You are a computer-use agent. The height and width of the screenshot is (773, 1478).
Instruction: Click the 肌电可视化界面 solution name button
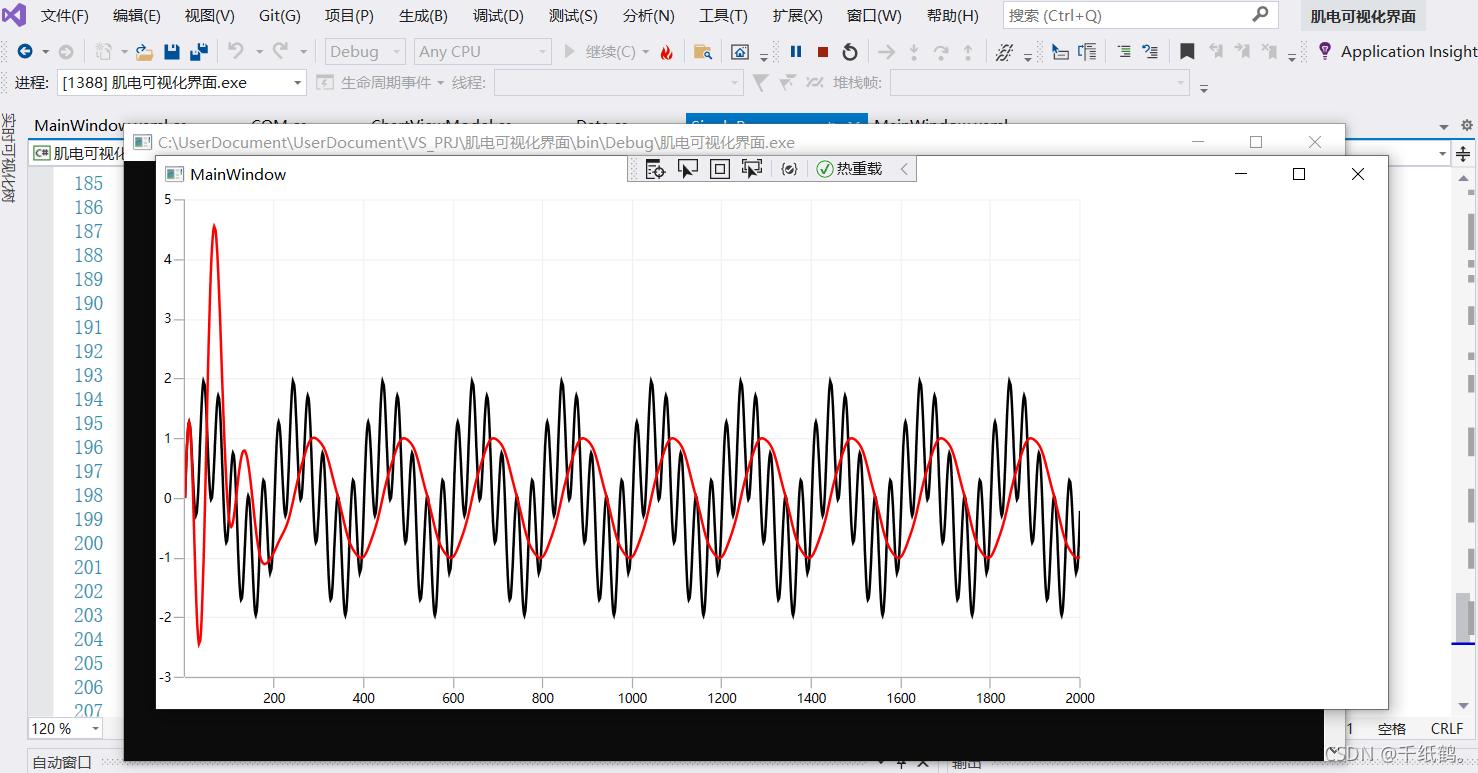pyautogui.click(x=1363, y=16)
